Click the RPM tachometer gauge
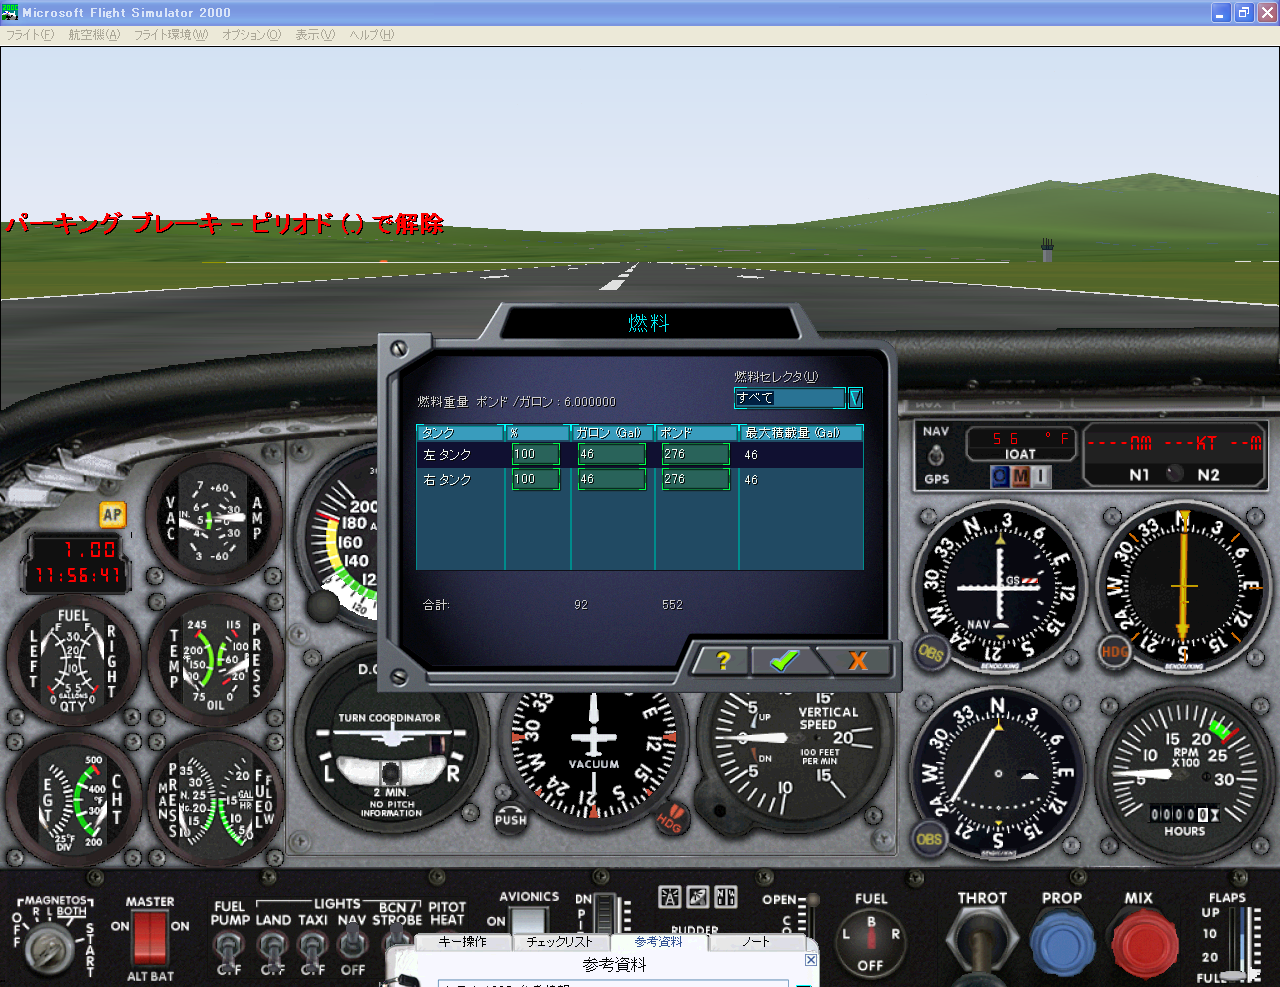The height and width of the screenshot is (987, 1280). (x=1183, y=774)
